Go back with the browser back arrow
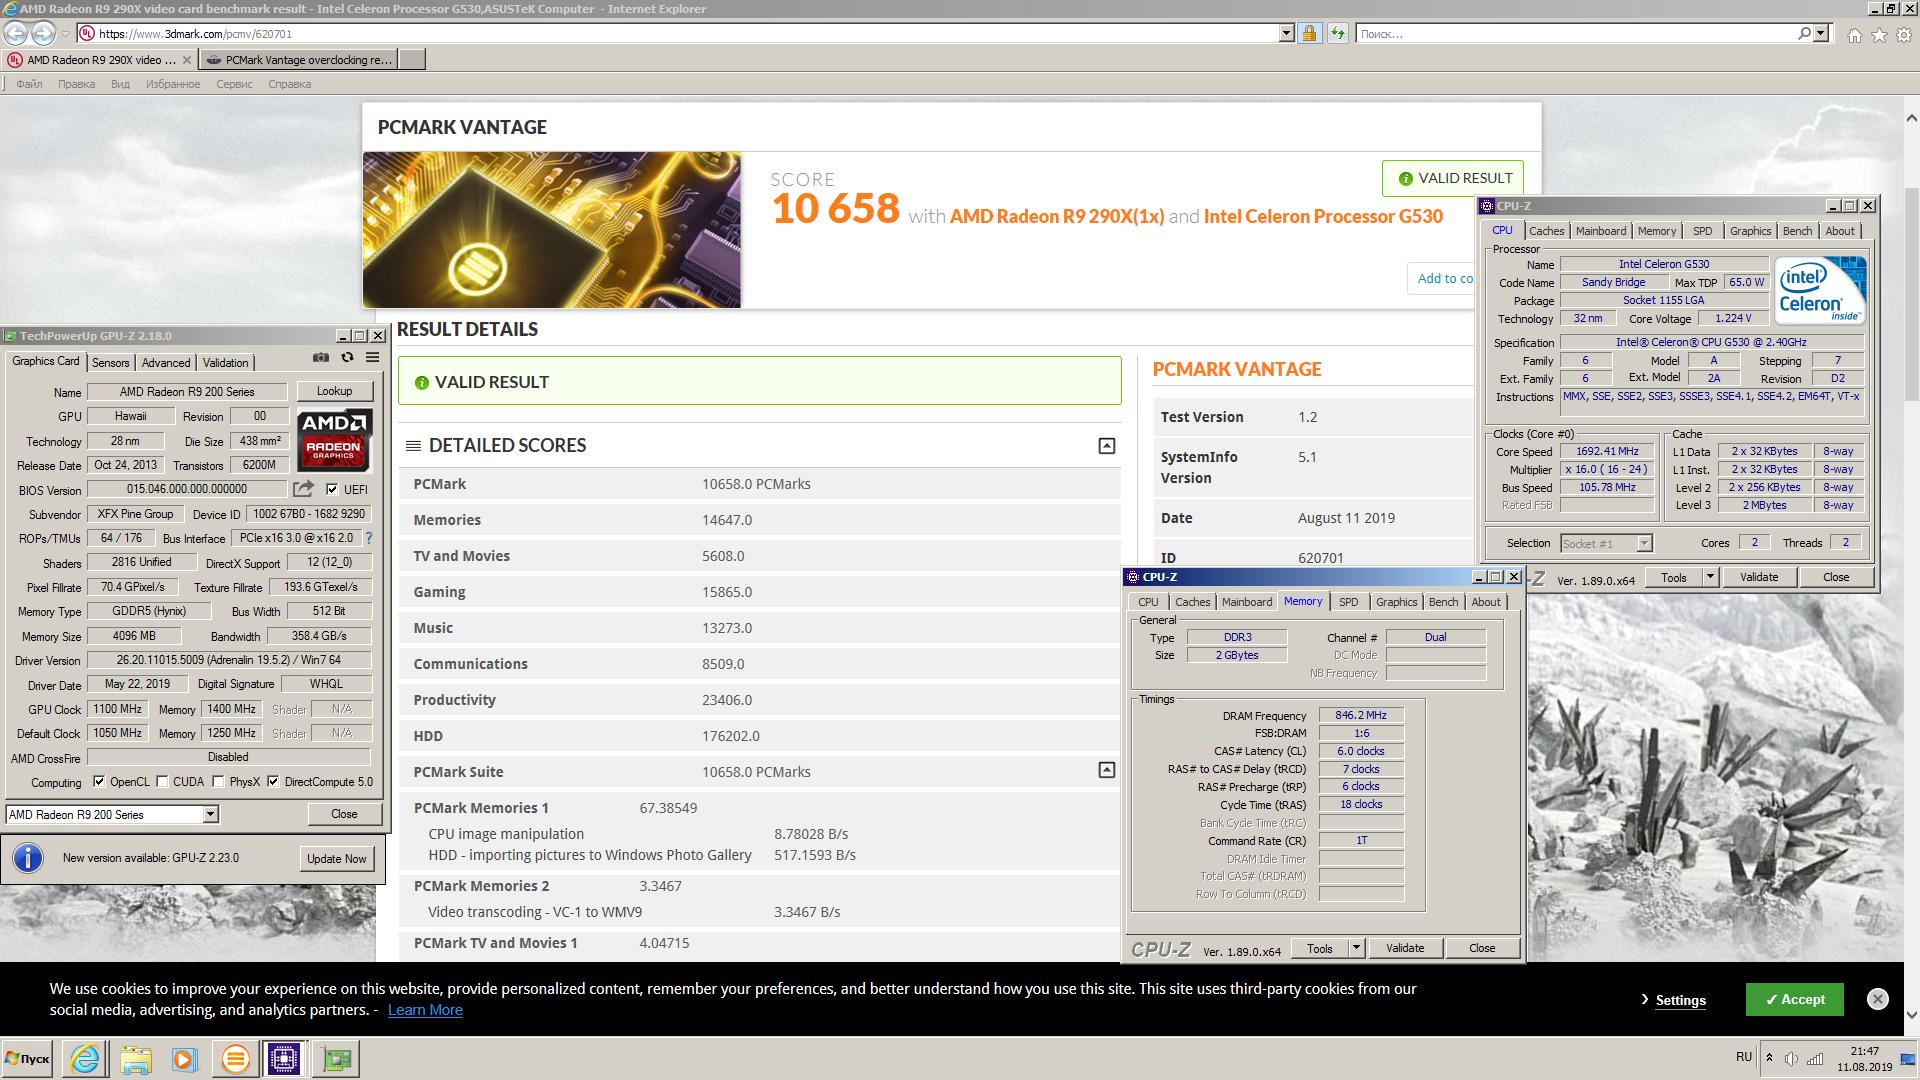This screenshot has width=1920, height=1080. click(x=16, y=33)
